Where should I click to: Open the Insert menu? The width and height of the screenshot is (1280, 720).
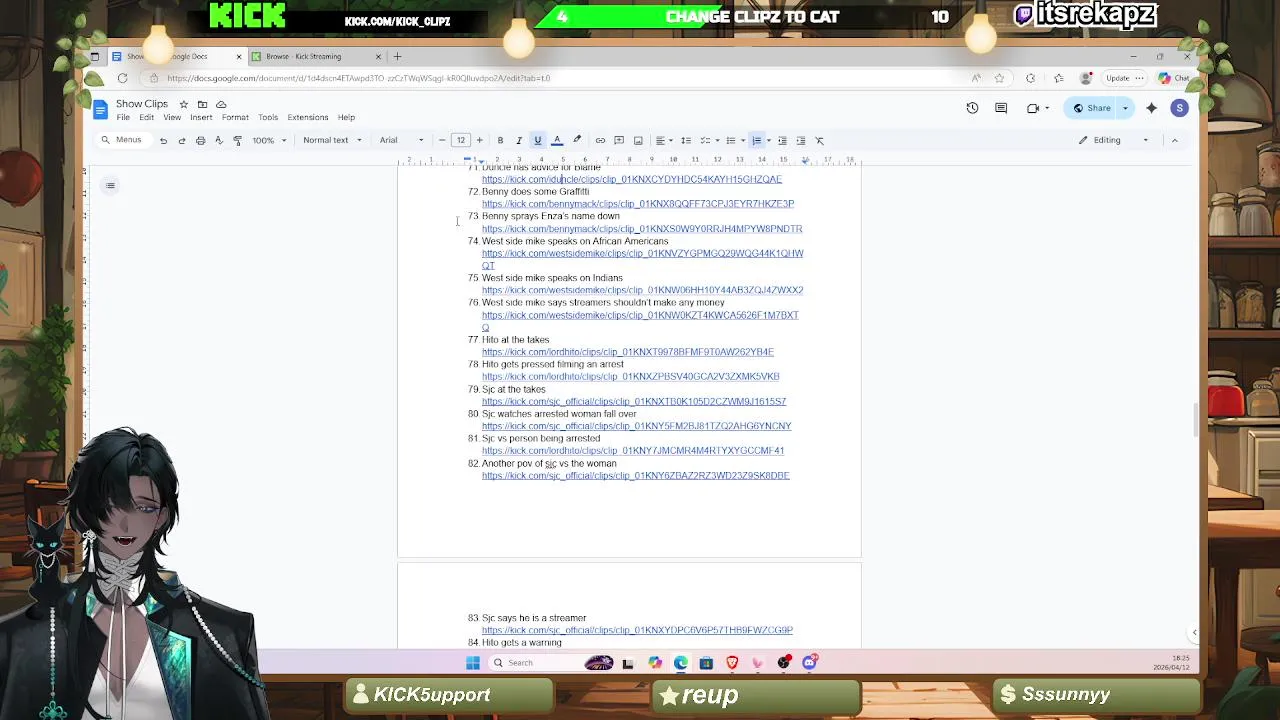click(x=201, y=118)
